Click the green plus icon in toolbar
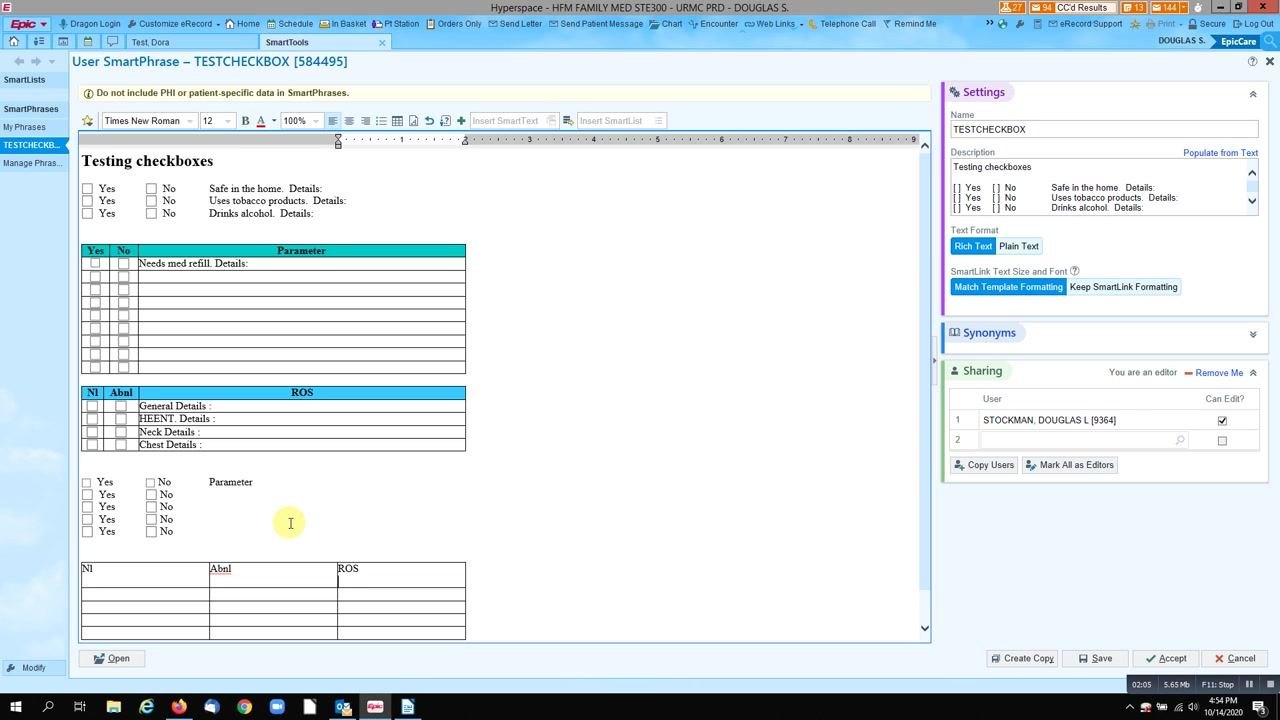 (x=461, y=121)
